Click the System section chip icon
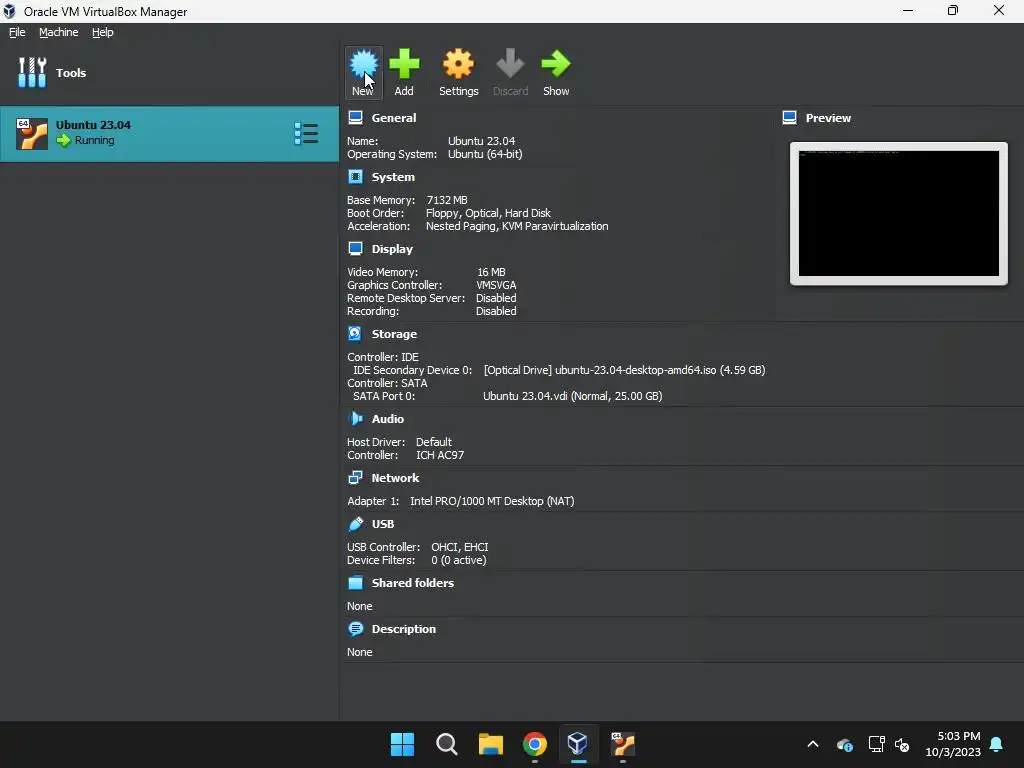The image size is (1024, 768). pos(355,177)
